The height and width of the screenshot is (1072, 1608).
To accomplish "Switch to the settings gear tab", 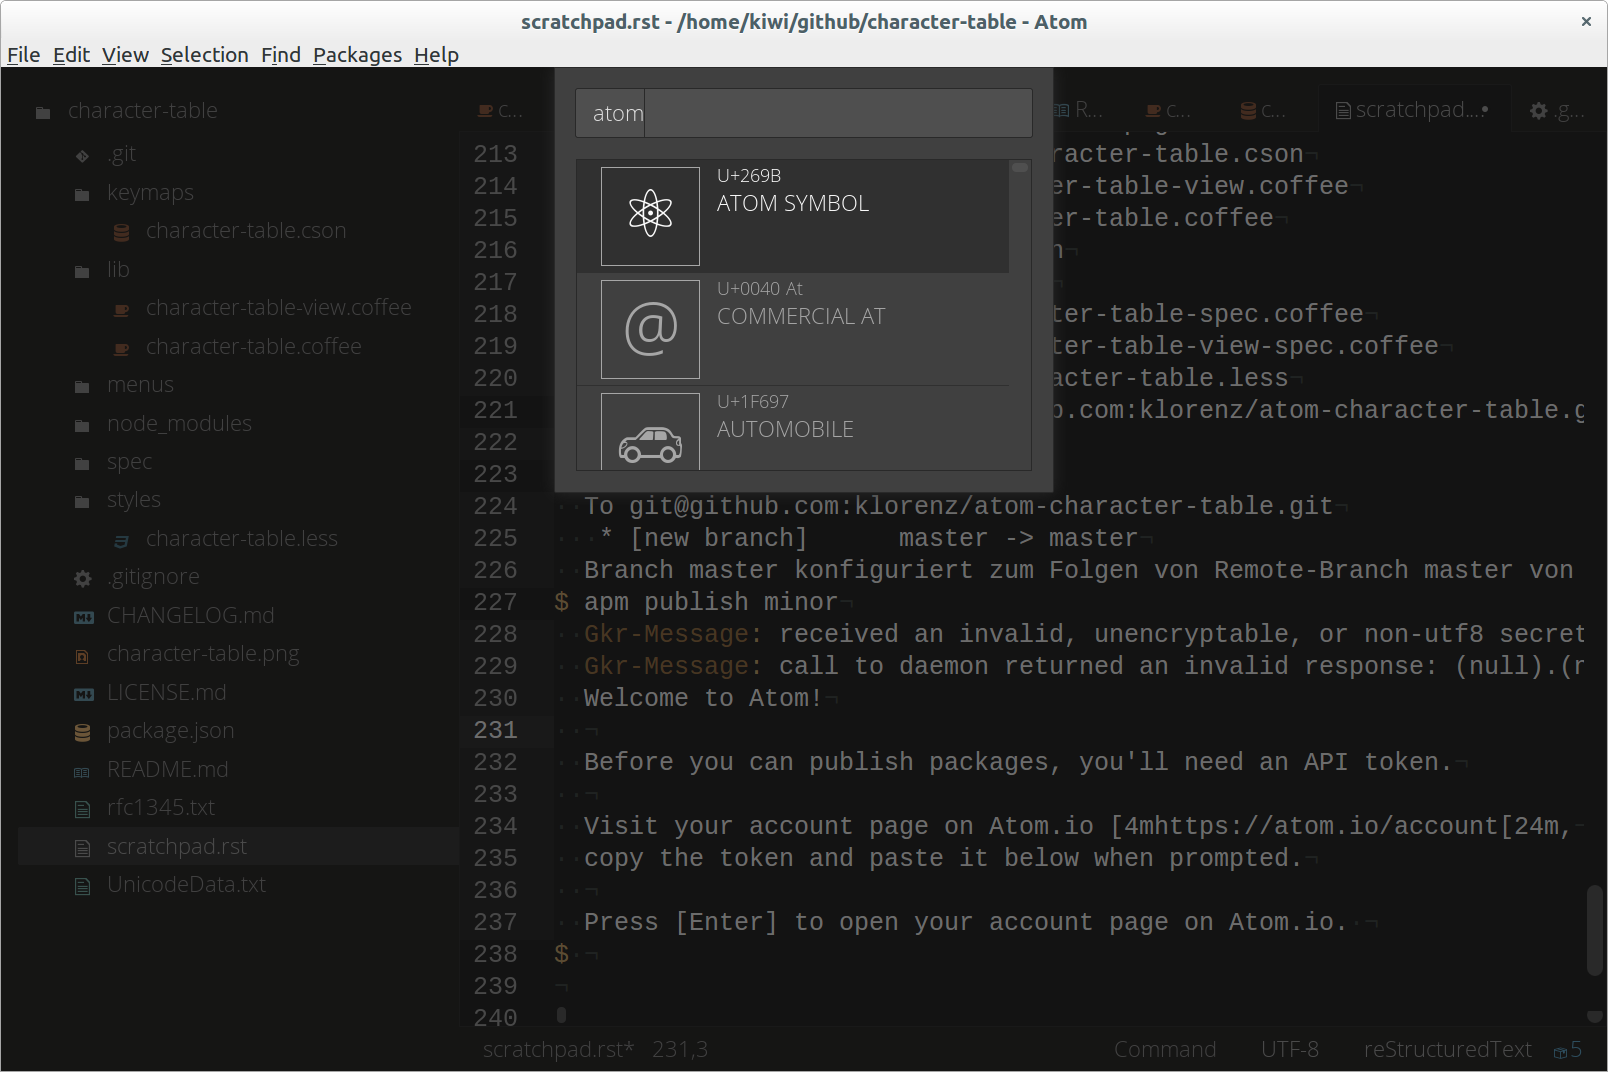I will point(1557,110).
